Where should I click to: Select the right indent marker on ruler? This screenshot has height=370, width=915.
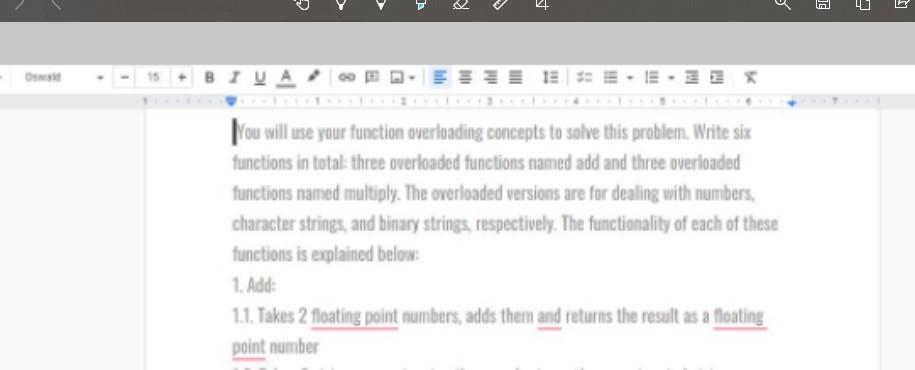coord(792,103)
